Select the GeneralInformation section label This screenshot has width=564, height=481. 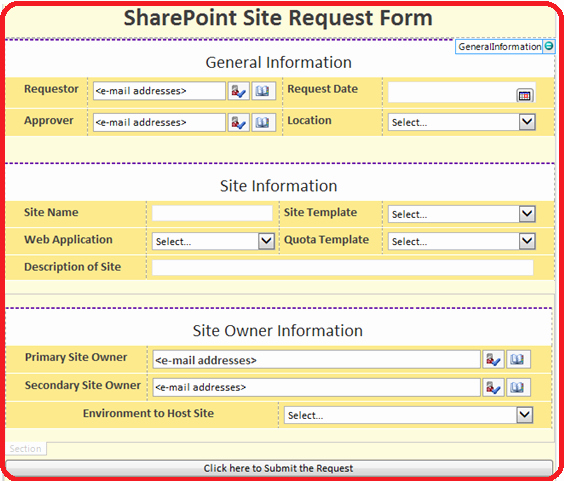click(x=500, y=47)
